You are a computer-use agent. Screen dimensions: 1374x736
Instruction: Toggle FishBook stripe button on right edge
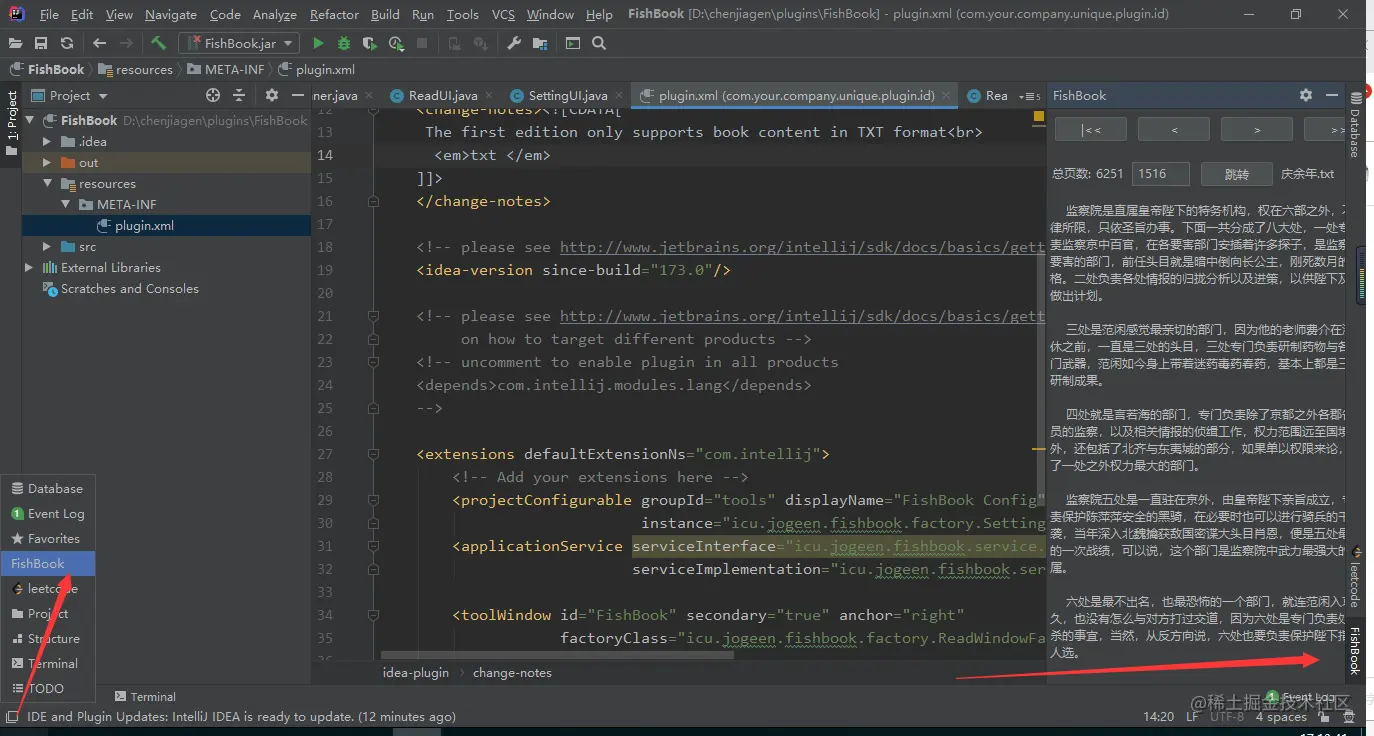click(x=1356, y=650)
